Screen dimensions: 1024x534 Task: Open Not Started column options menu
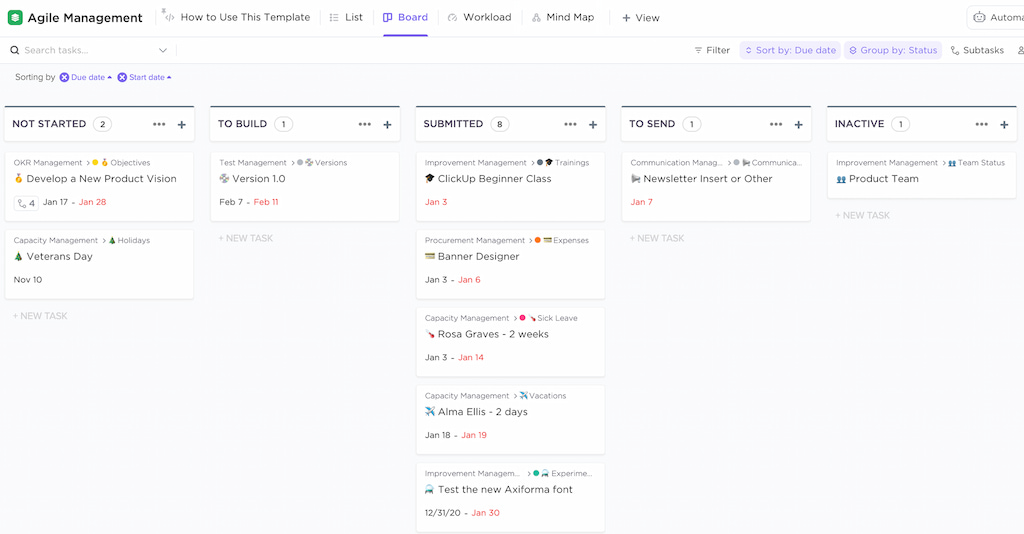tap(159, 124)
